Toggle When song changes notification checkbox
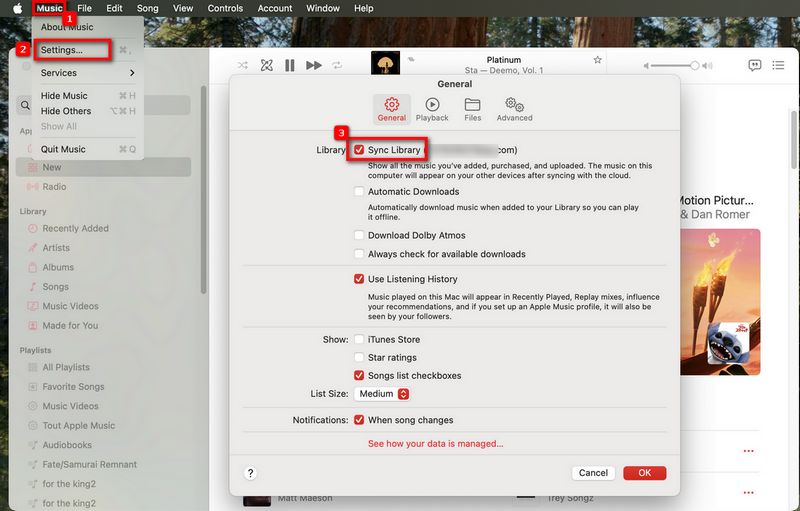 click(x=359, y=420)
